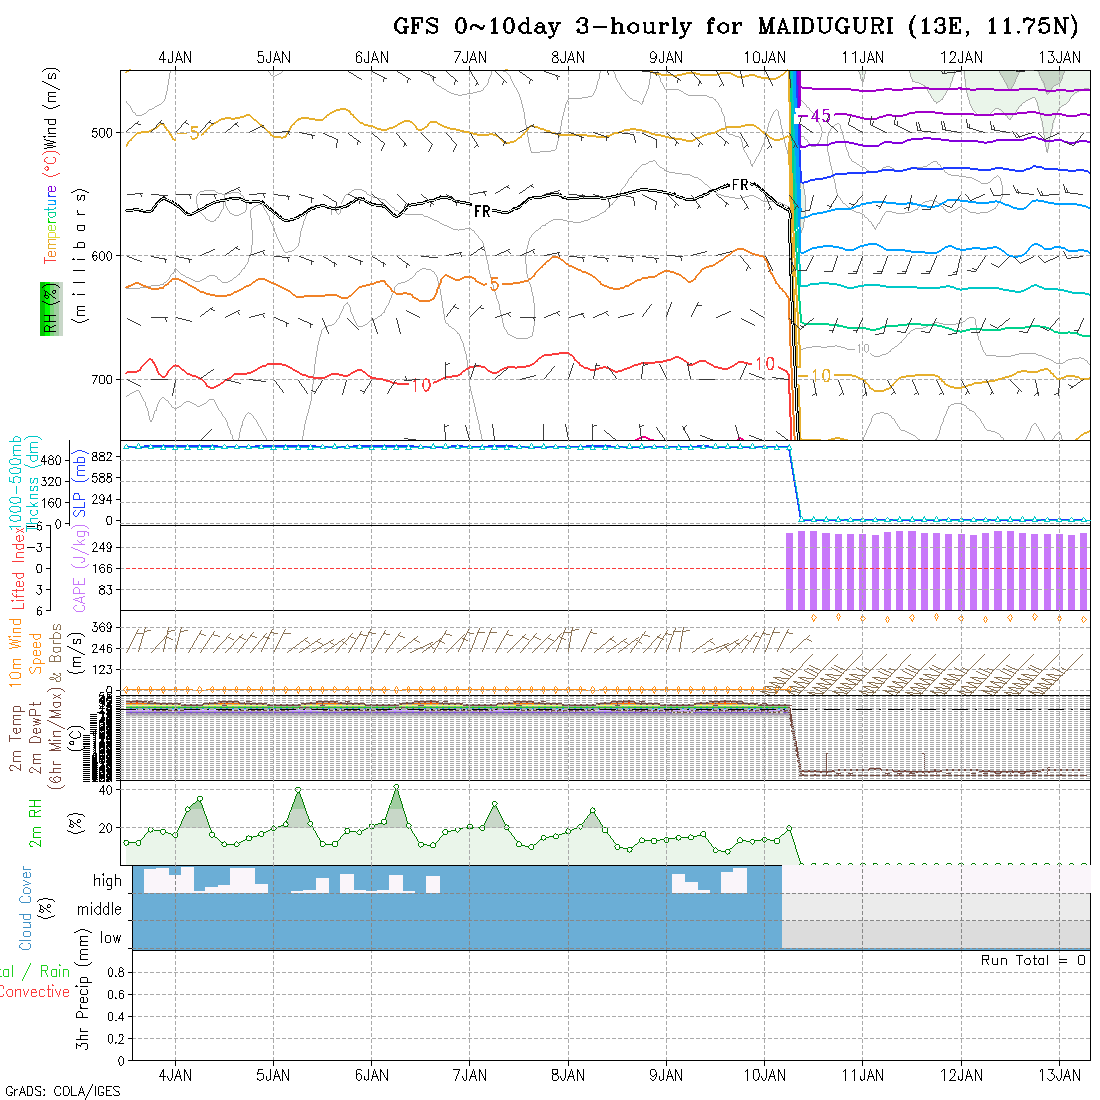
Task: Click the green RH (%) legend label
Action: (x=51, y=309)
